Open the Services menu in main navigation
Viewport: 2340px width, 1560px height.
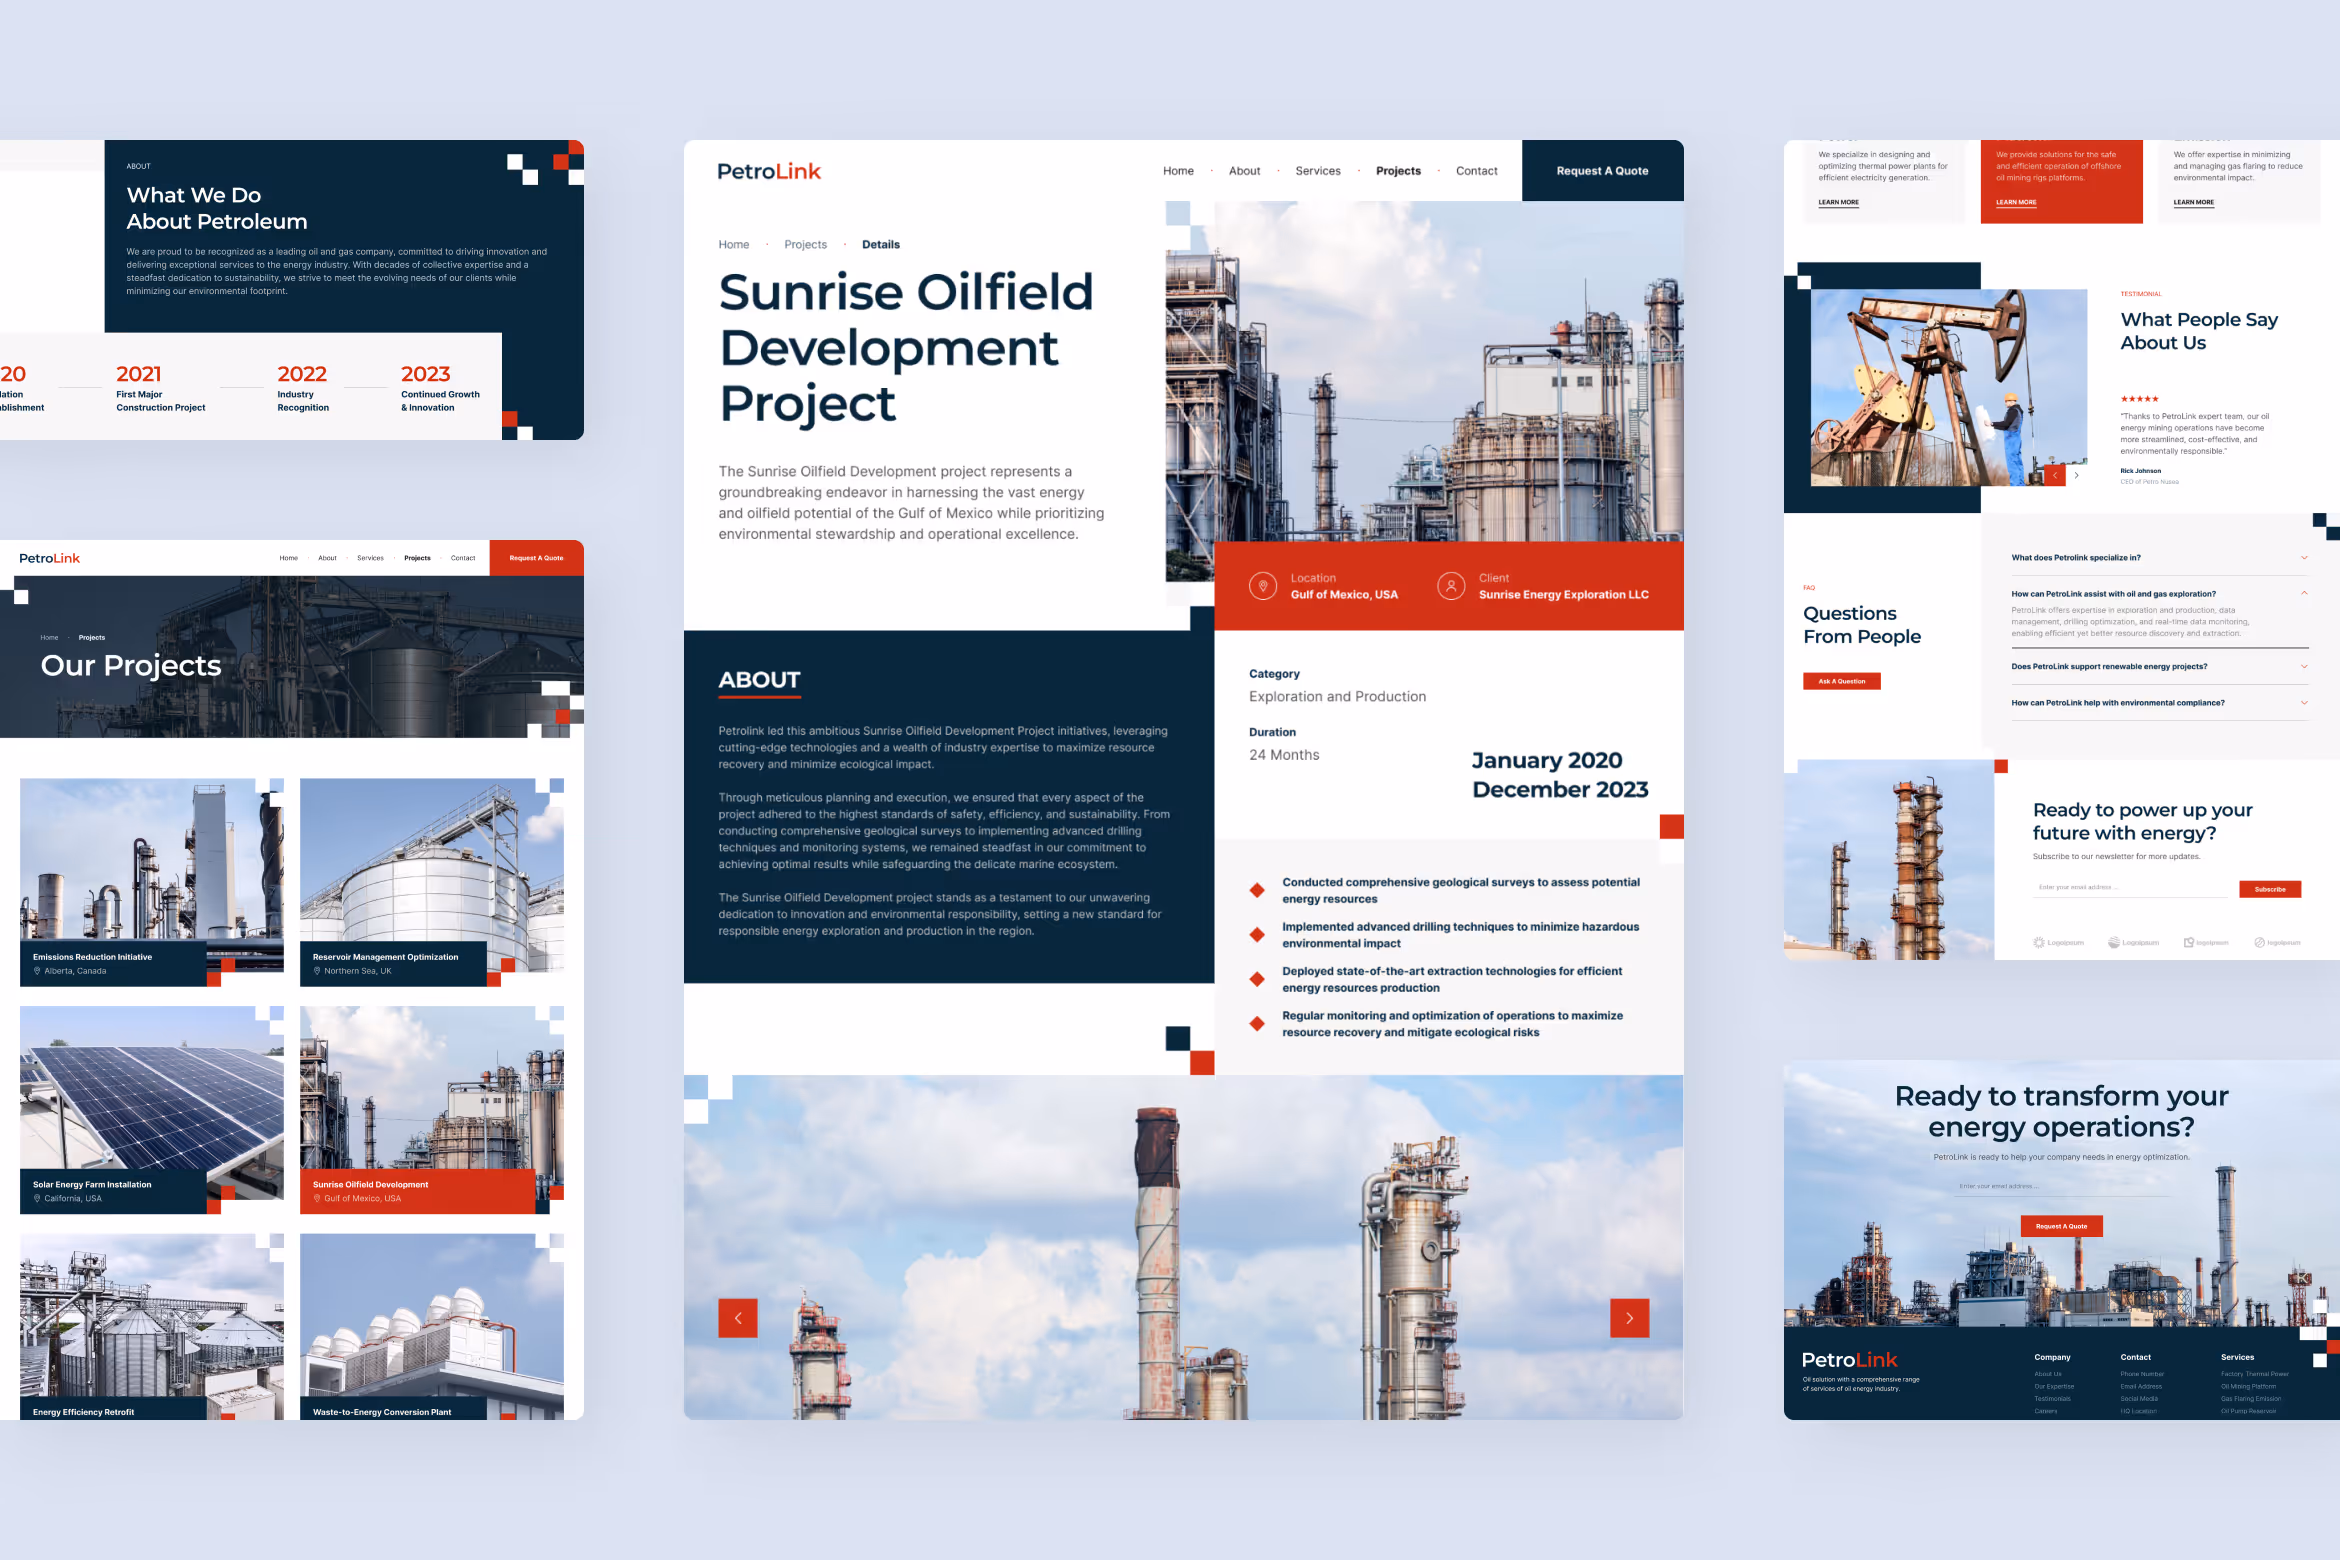point(1317,171)
